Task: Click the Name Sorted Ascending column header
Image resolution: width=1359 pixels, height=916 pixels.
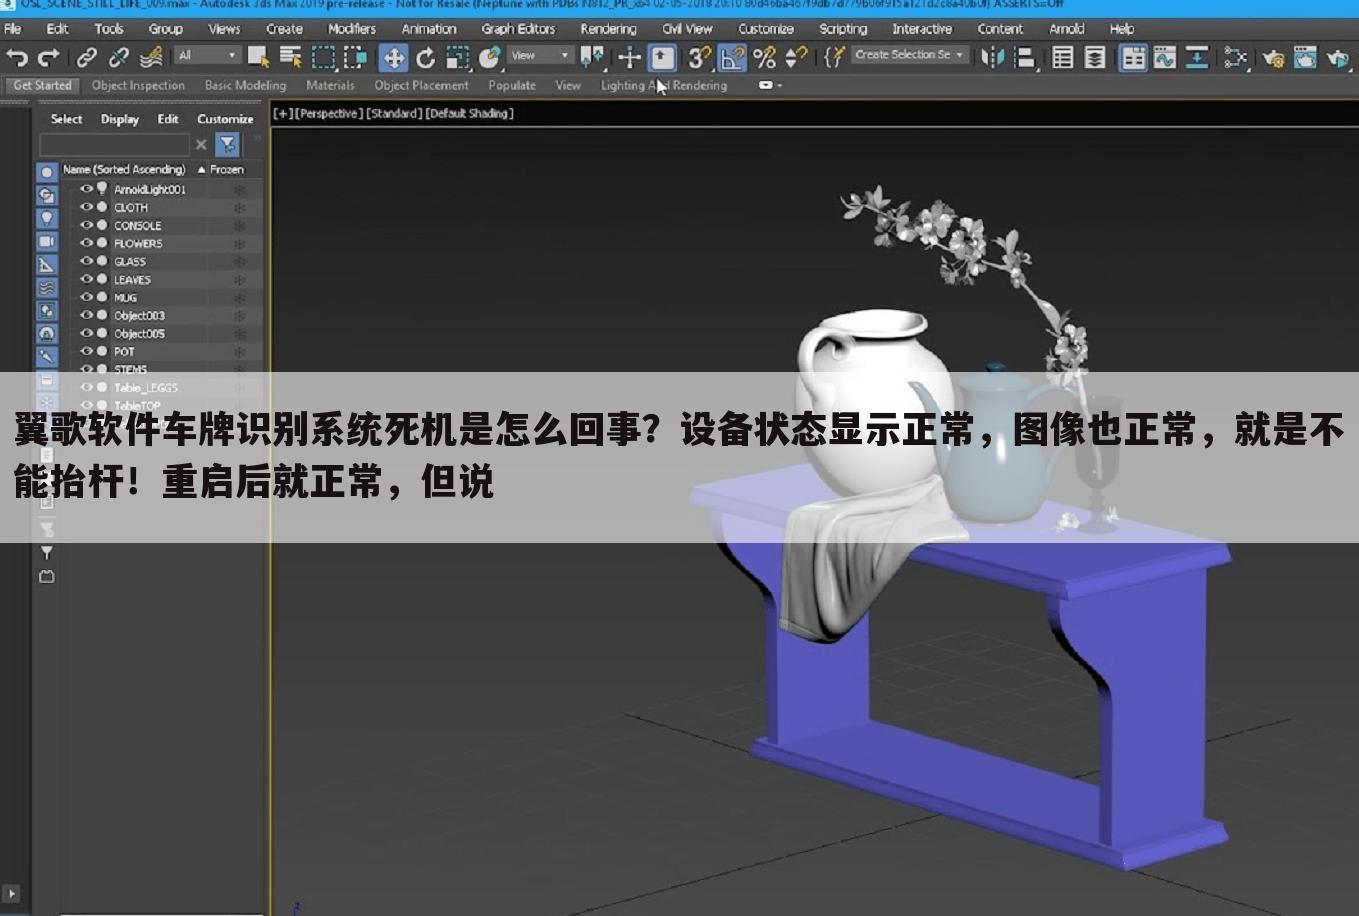Action: [x=124, y=169]
